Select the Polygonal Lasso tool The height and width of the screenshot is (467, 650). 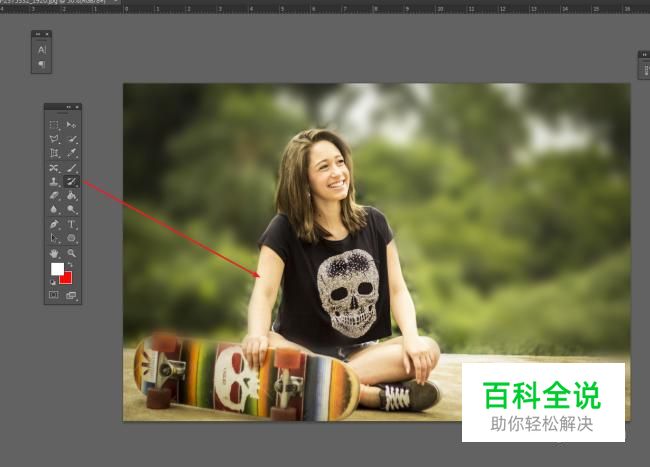coord(54,139)
